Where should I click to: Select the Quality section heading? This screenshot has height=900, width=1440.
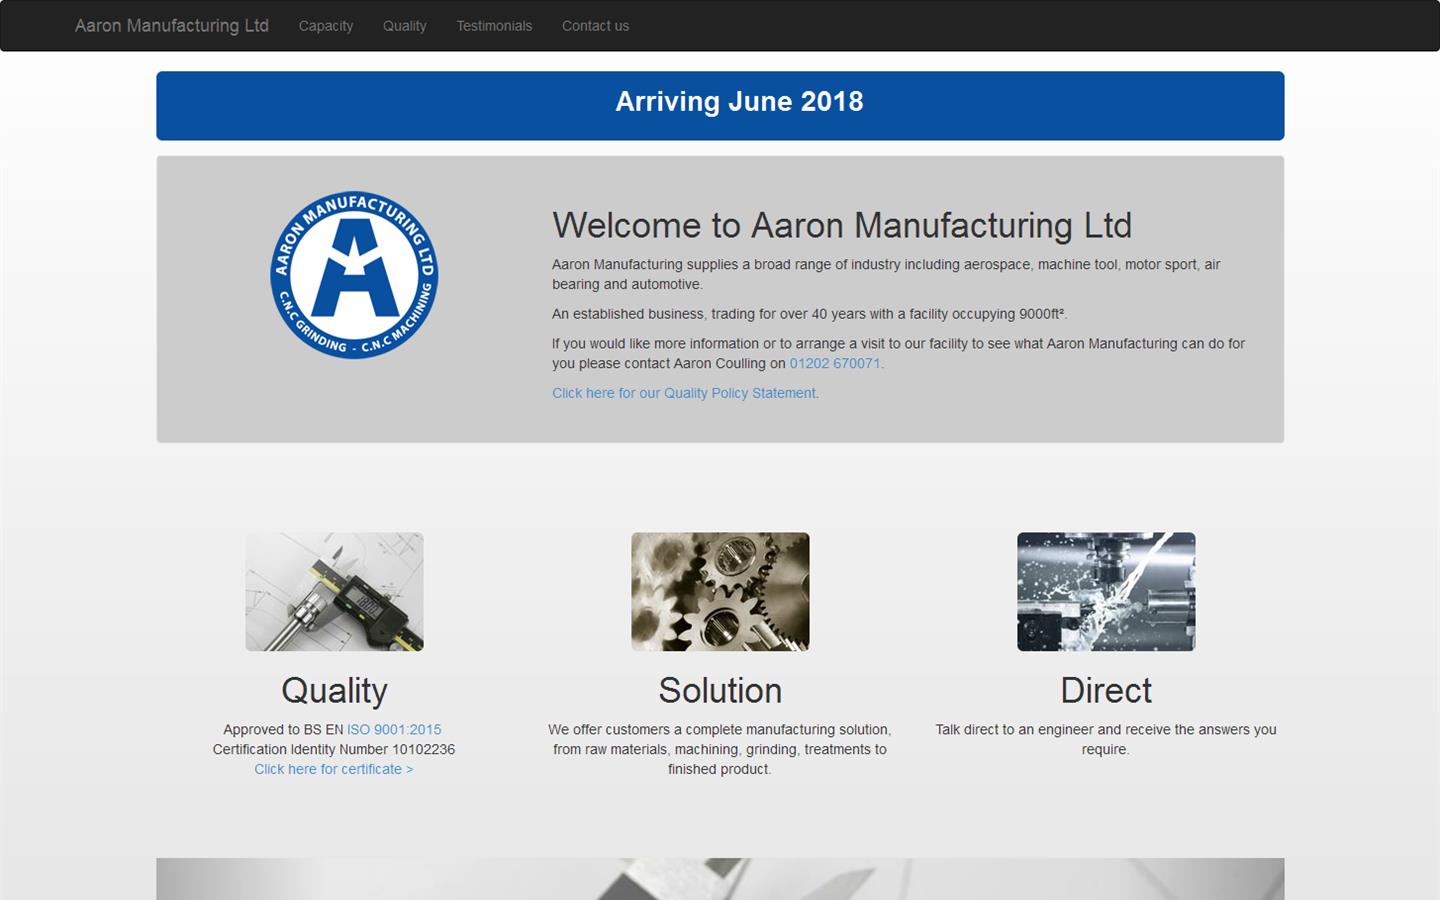[333, 690]
